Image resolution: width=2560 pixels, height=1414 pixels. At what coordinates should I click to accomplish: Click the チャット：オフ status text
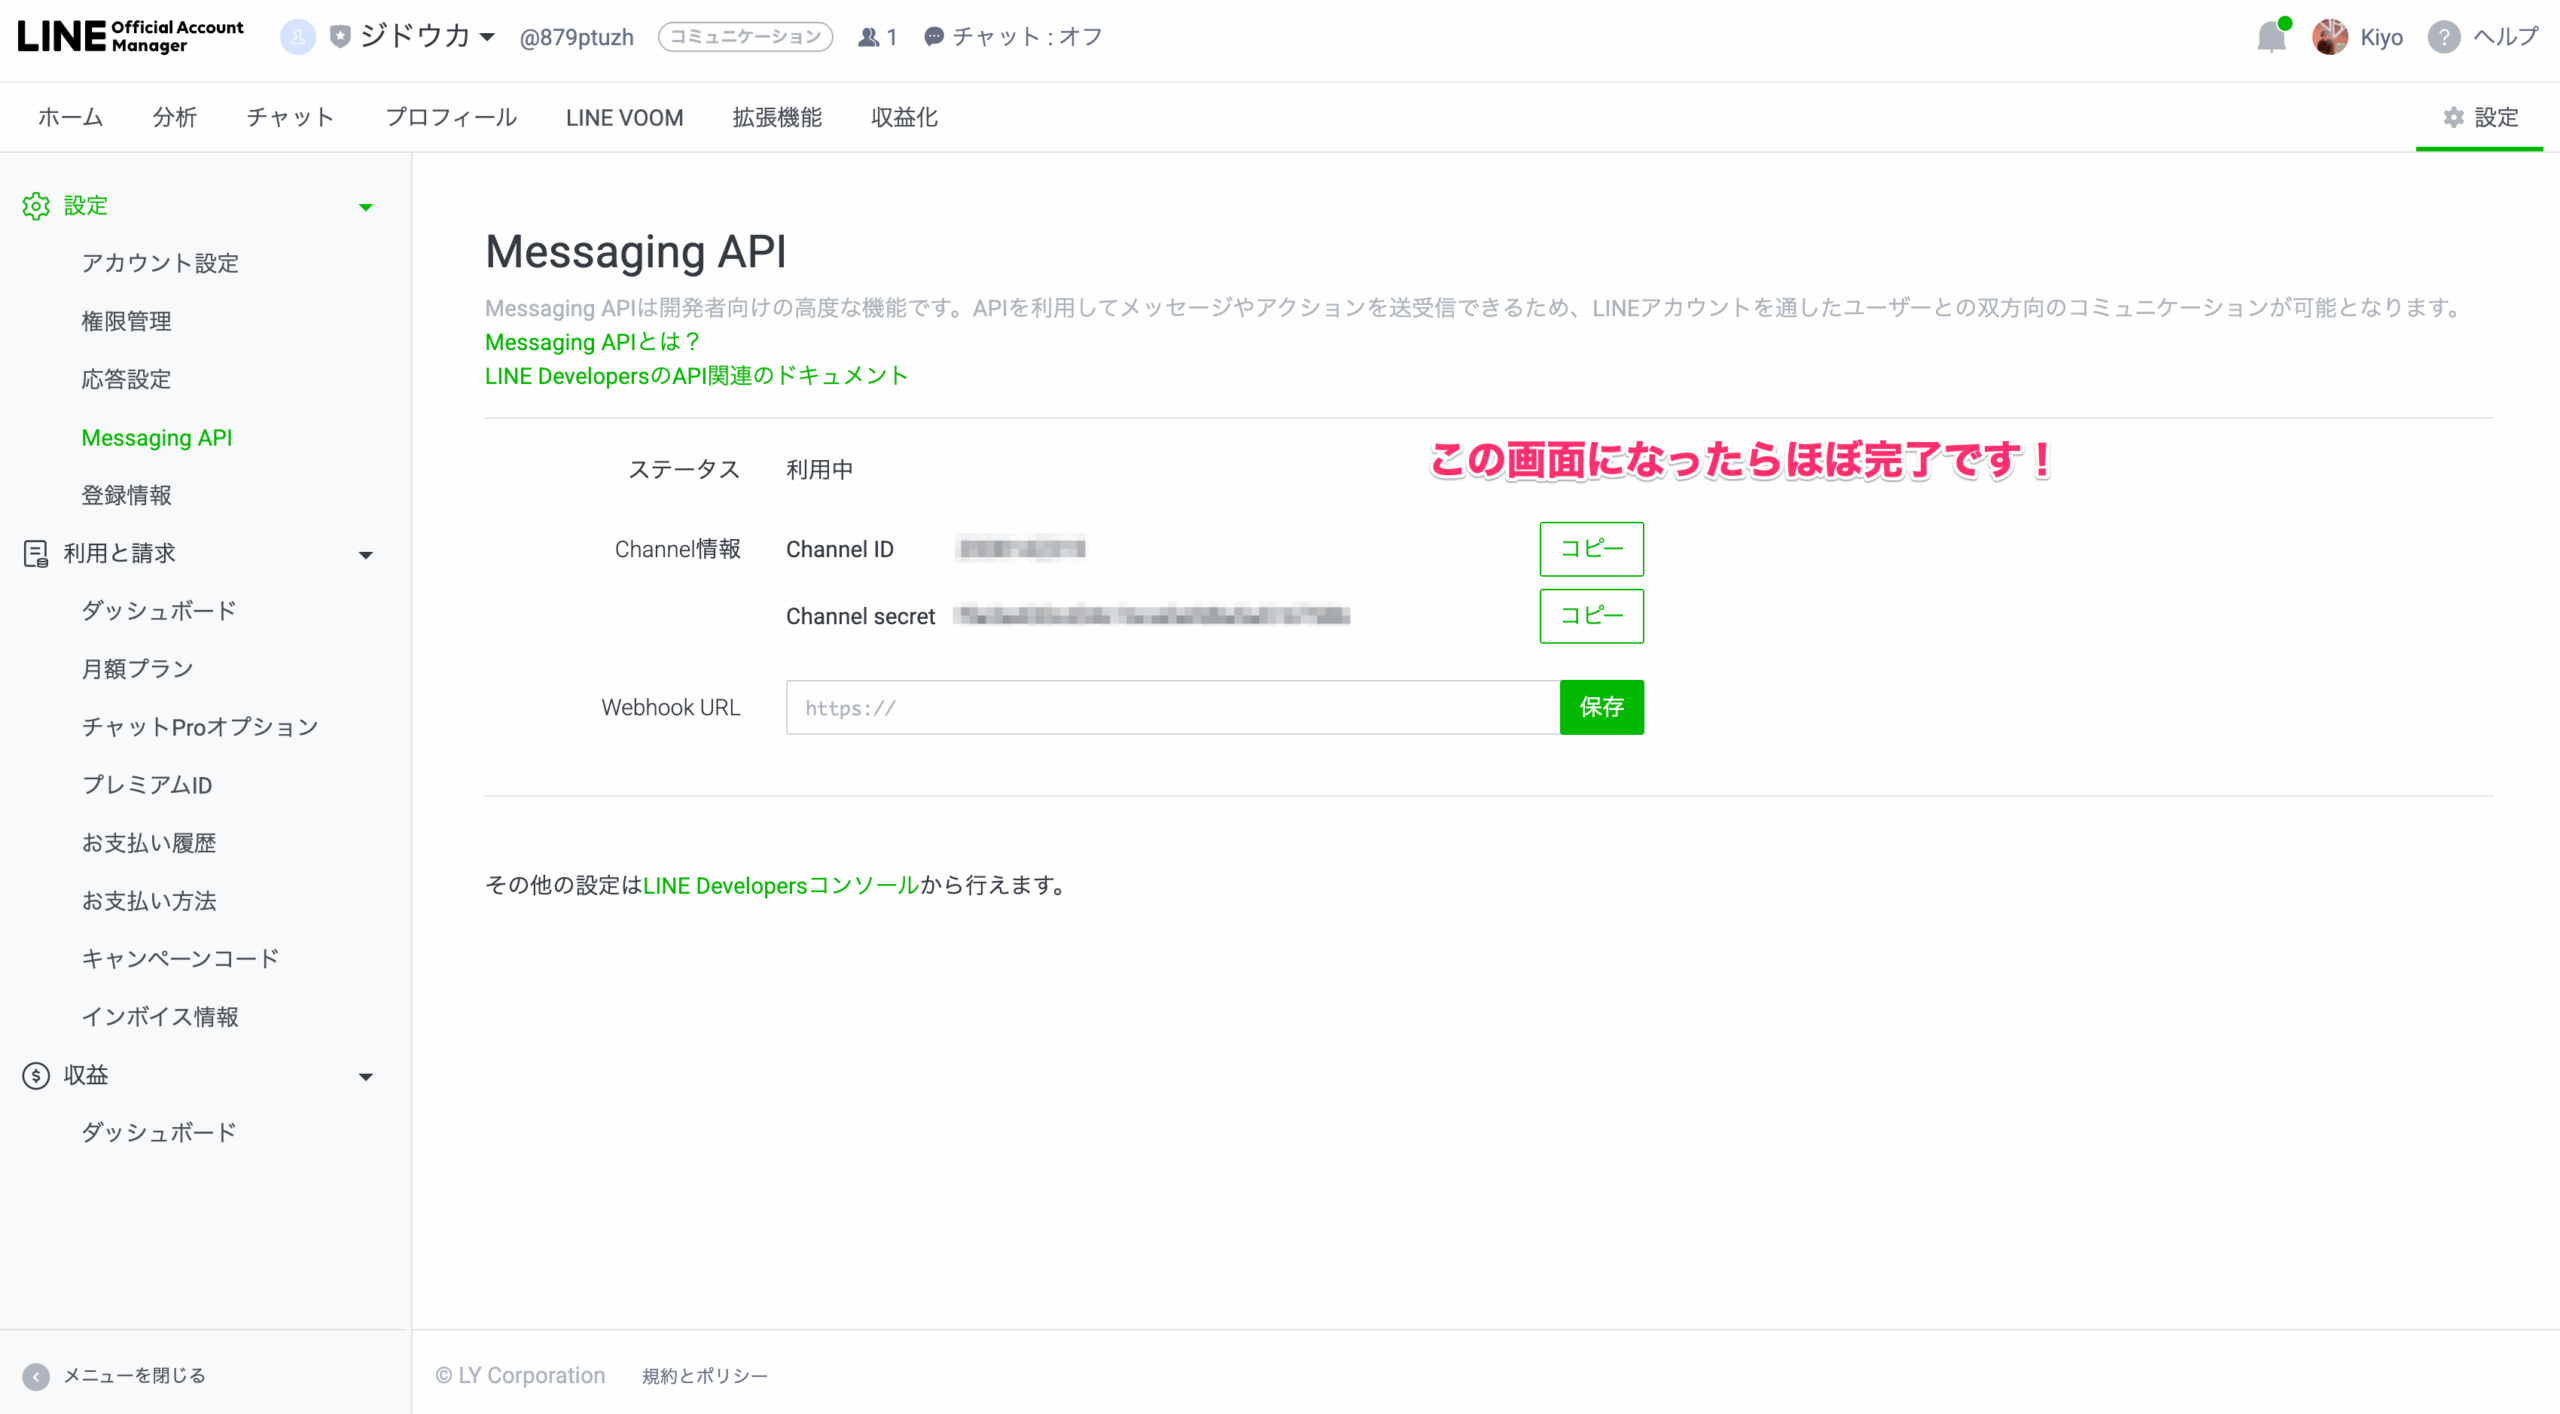(x=1027, y=37)
